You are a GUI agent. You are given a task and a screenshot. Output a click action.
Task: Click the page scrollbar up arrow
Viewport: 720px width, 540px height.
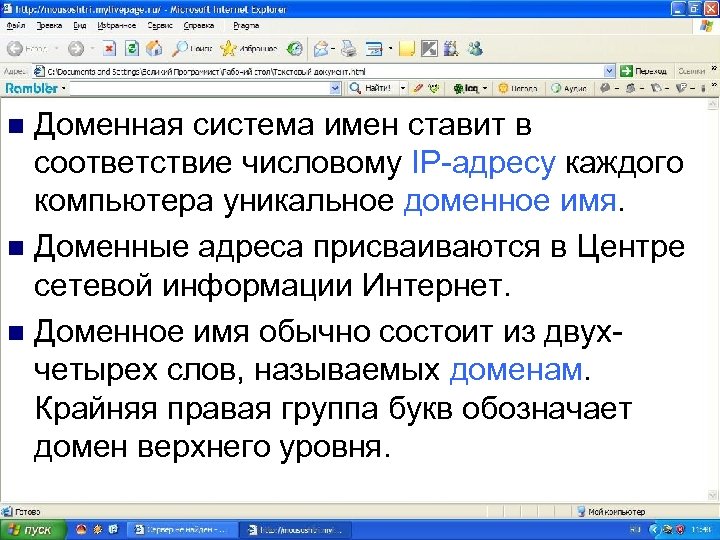[713, 105]
